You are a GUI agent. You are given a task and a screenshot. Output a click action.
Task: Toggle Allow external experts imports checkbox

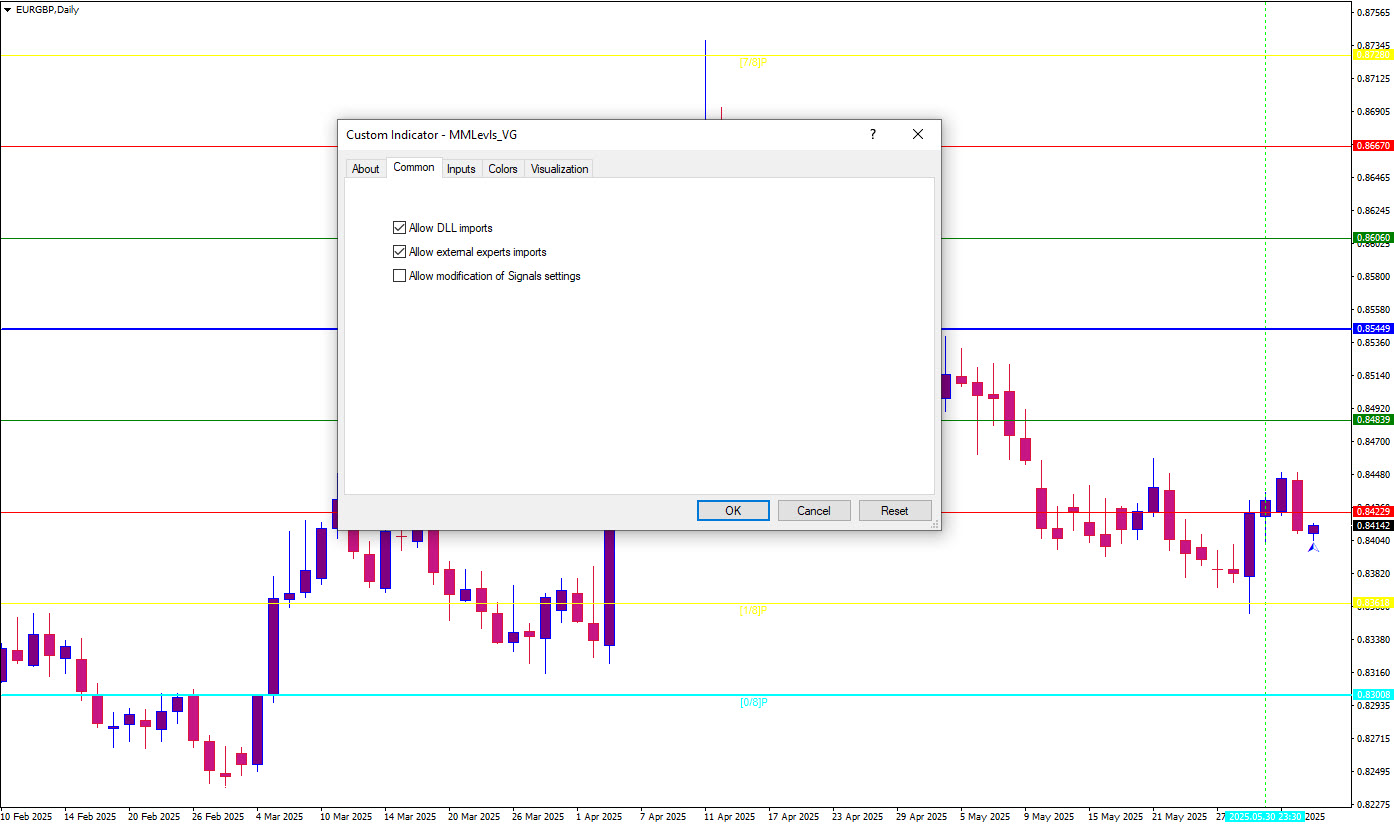pyautogui.click(x=400, y=252)
